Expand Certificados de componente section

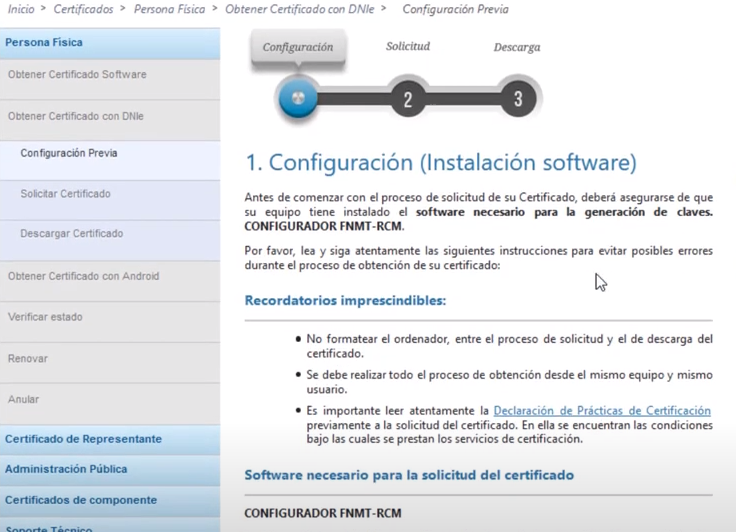(110, 501)
